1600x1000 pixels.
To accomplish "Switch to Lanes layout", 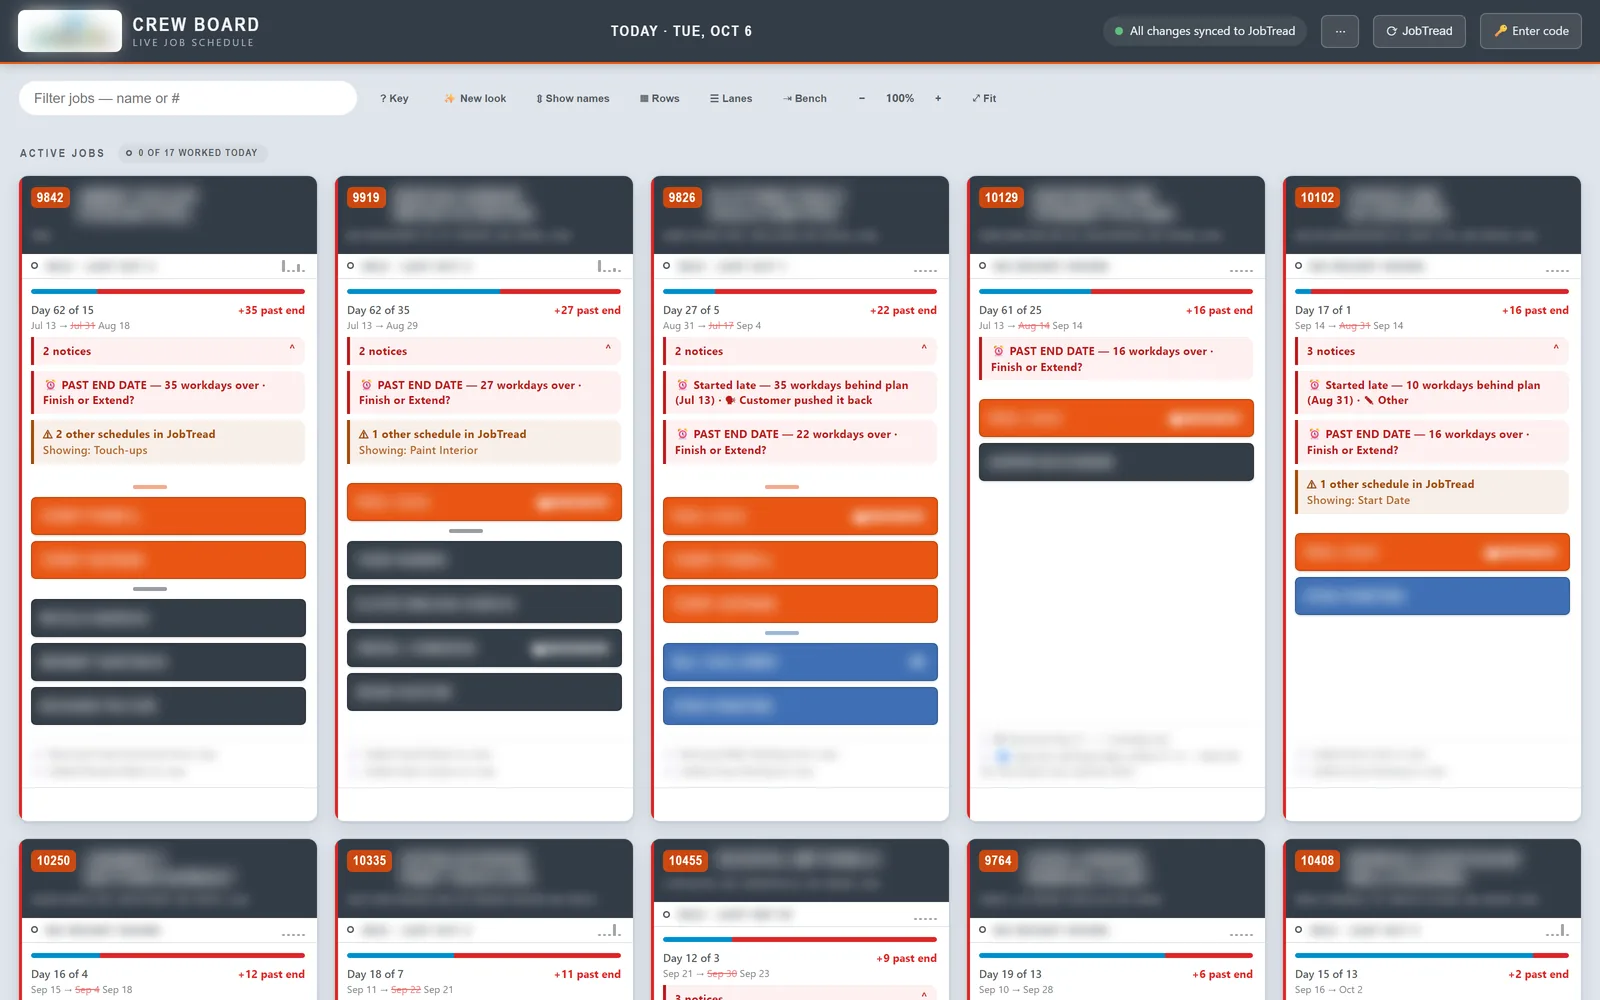I will pyautogui.click(x=731, y=98).
